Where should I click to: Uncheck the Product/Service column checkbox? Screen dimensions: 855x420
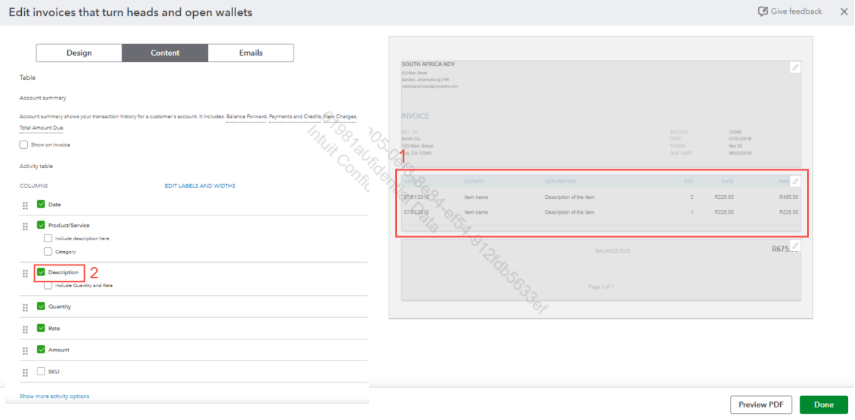point(40,225)
